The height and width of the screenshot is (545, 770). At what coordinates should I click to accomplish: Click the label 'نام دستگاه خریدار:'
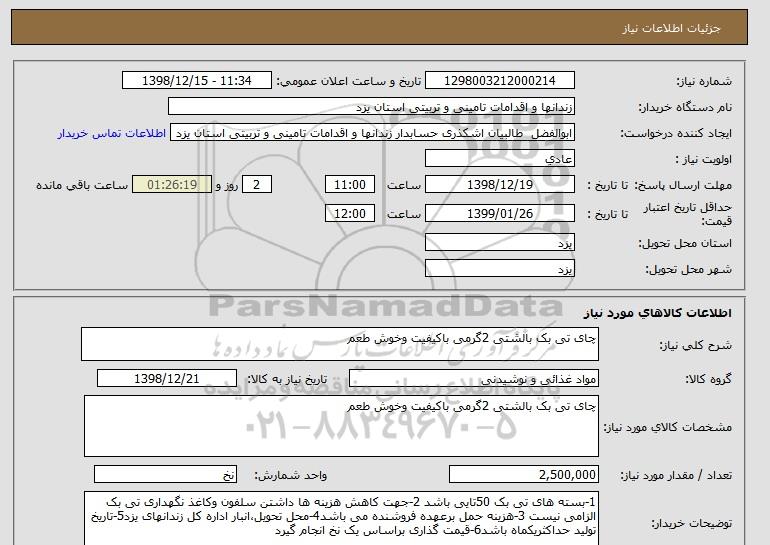click(685, 108)
